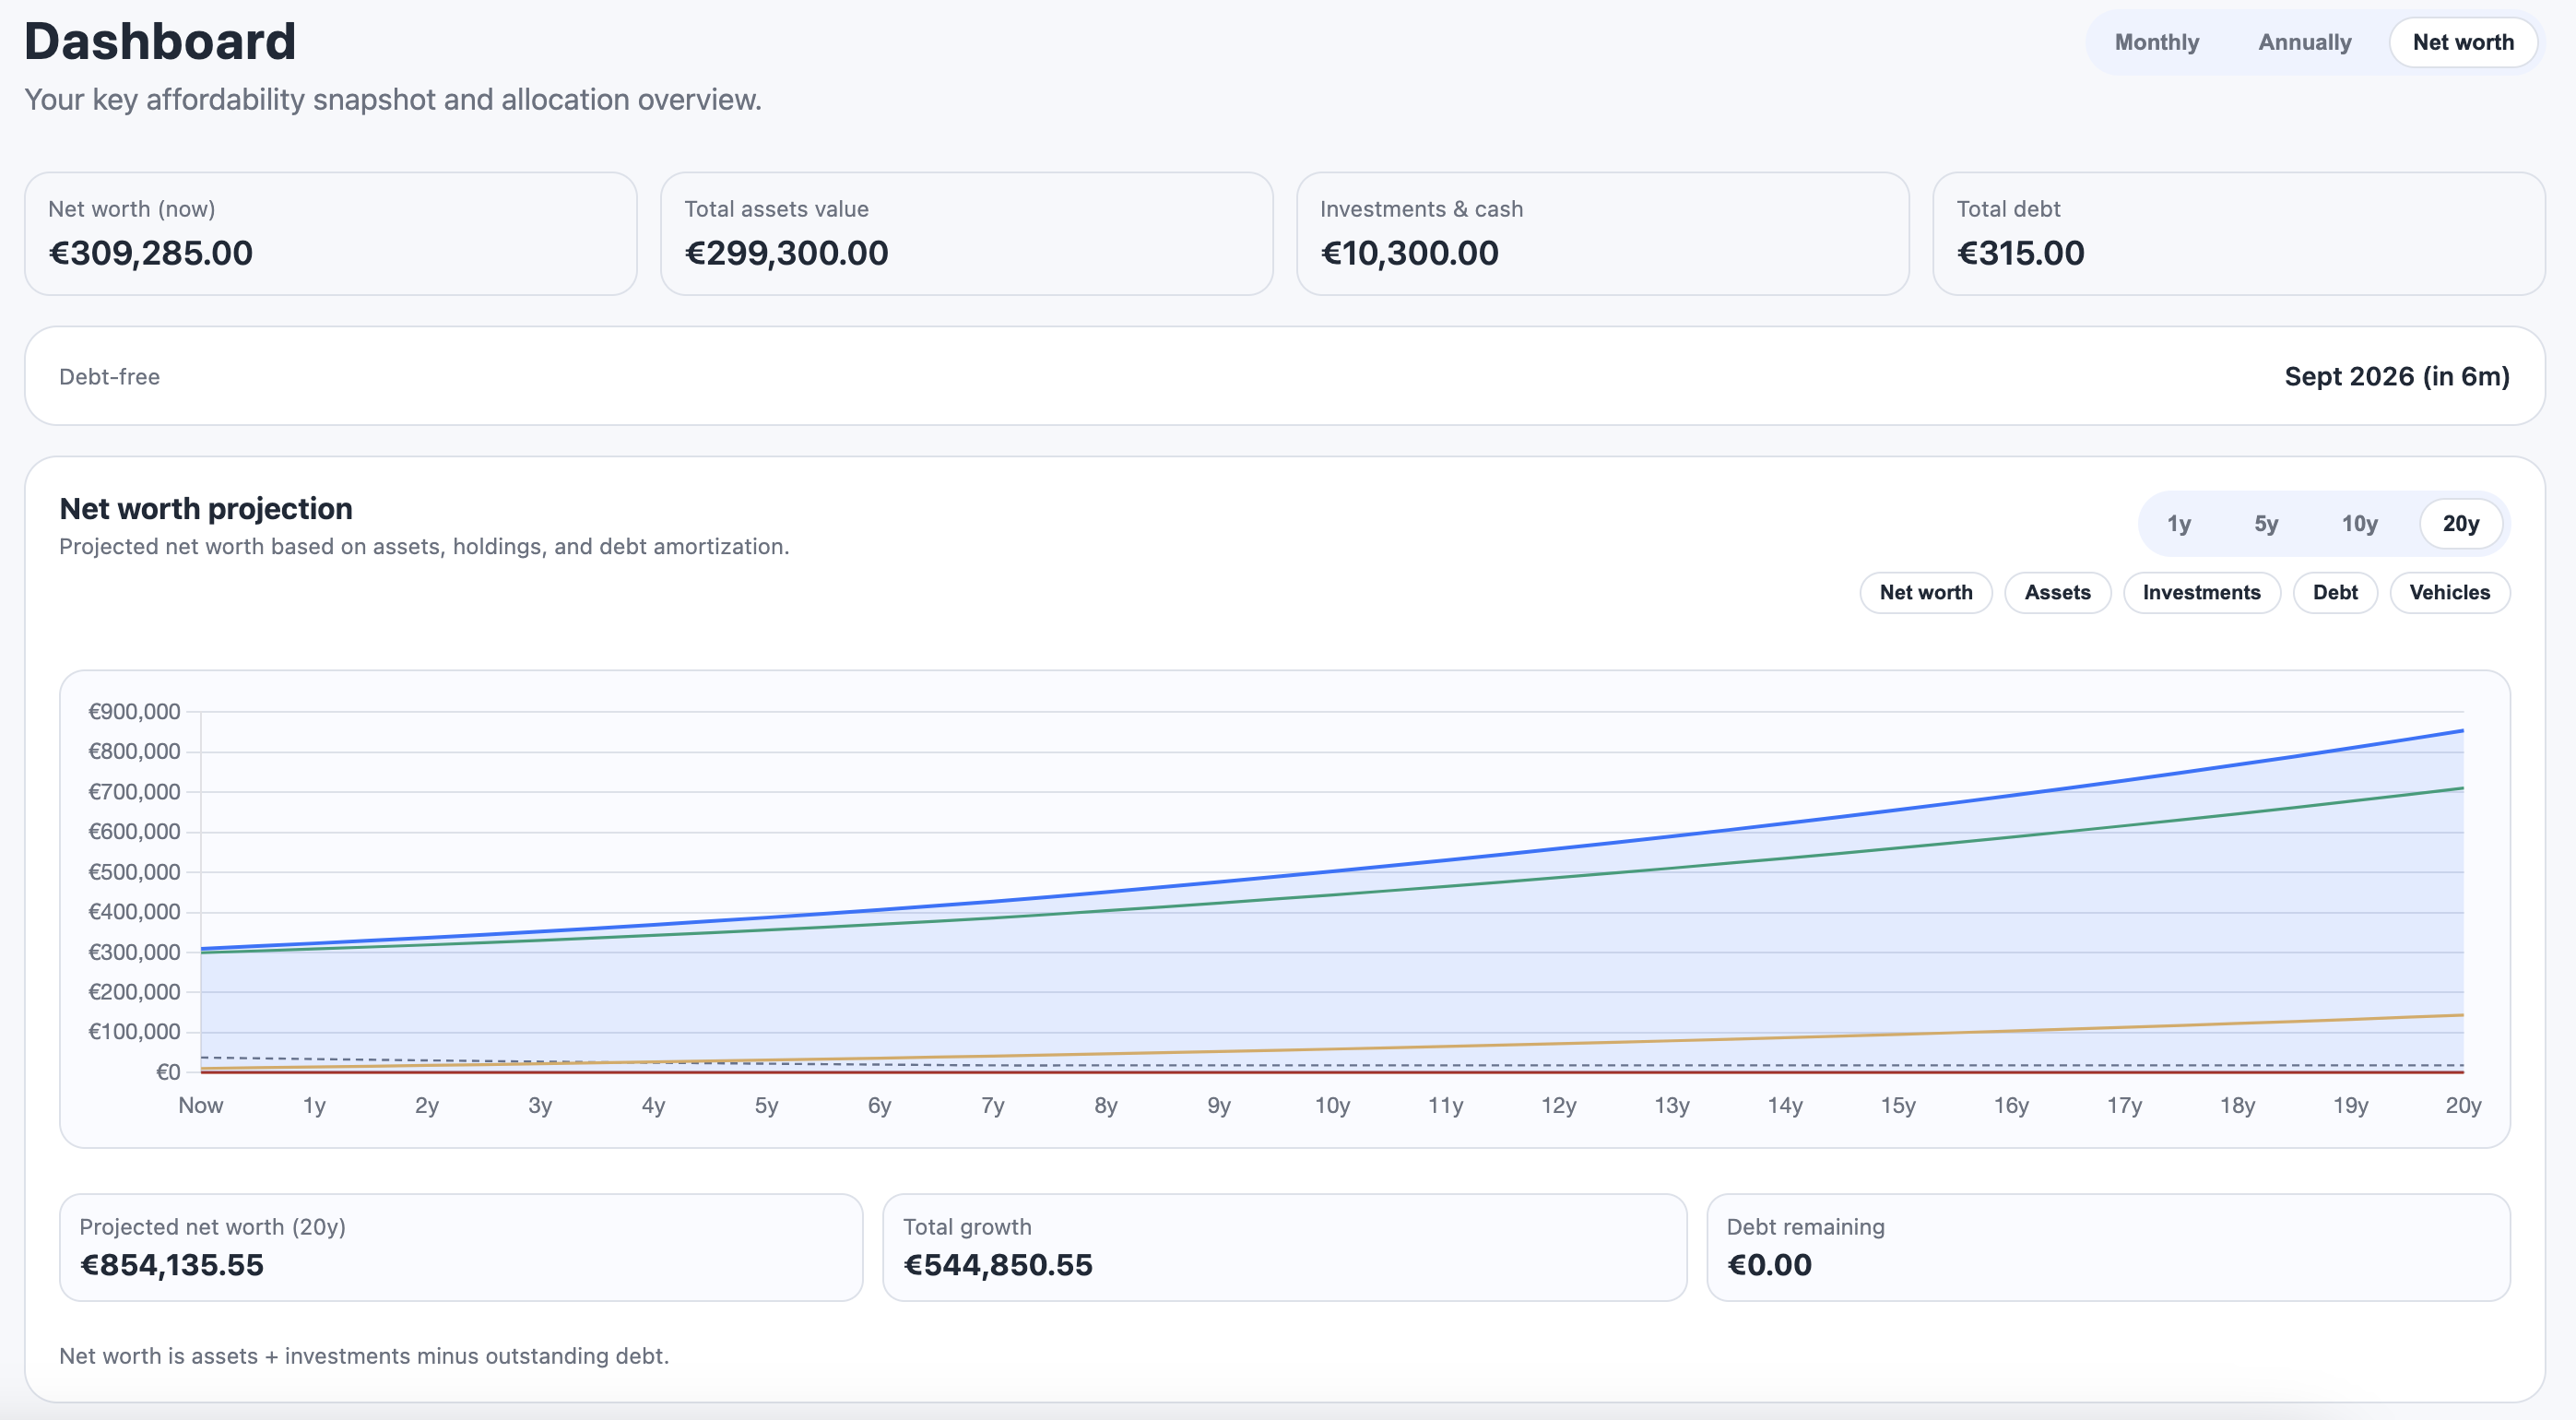Viewport: 2576px width, 1420px height.
Task: Select the Net worth view tab
Action: pyautogui.click(x=2463, y=42)
